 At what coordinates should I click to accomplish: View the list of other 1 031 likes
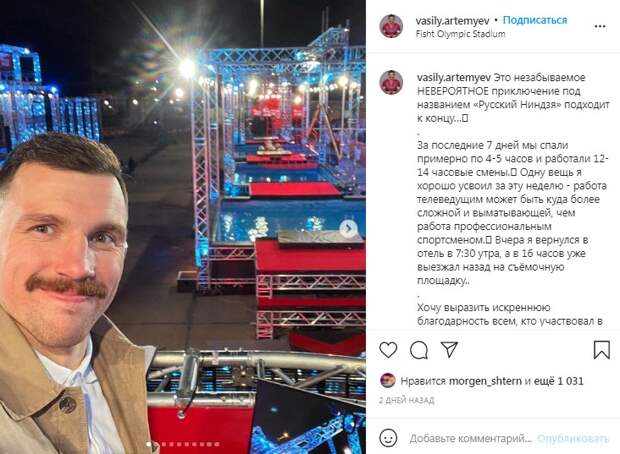coord(559,381)
